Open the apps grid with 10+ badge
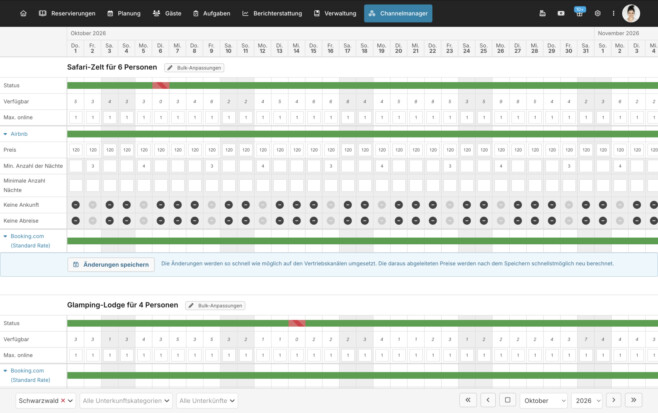 pyautogui.click(x=580, y=13)
